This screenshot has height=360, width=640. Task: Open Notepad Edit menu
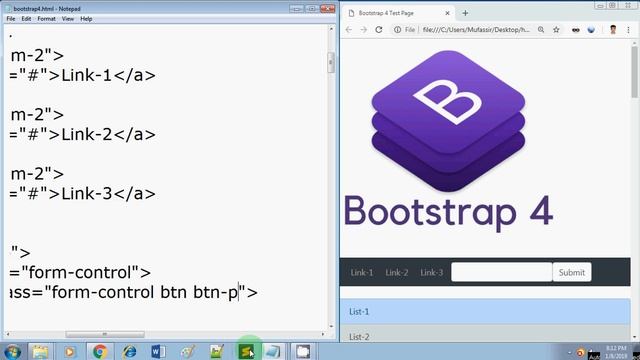pos(26,19)
